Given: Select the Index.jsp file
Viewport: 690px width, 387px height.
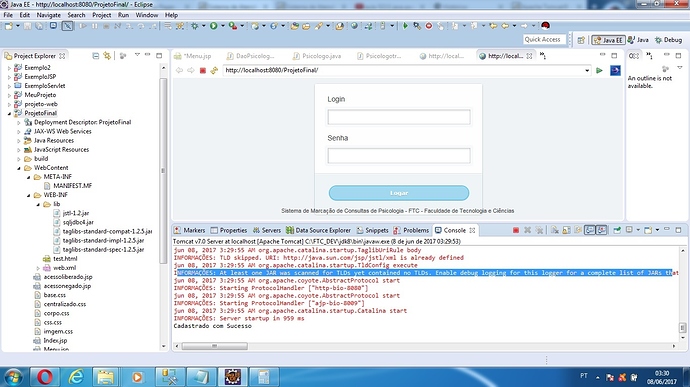Looking at the screenshot, I should [51, 341].
